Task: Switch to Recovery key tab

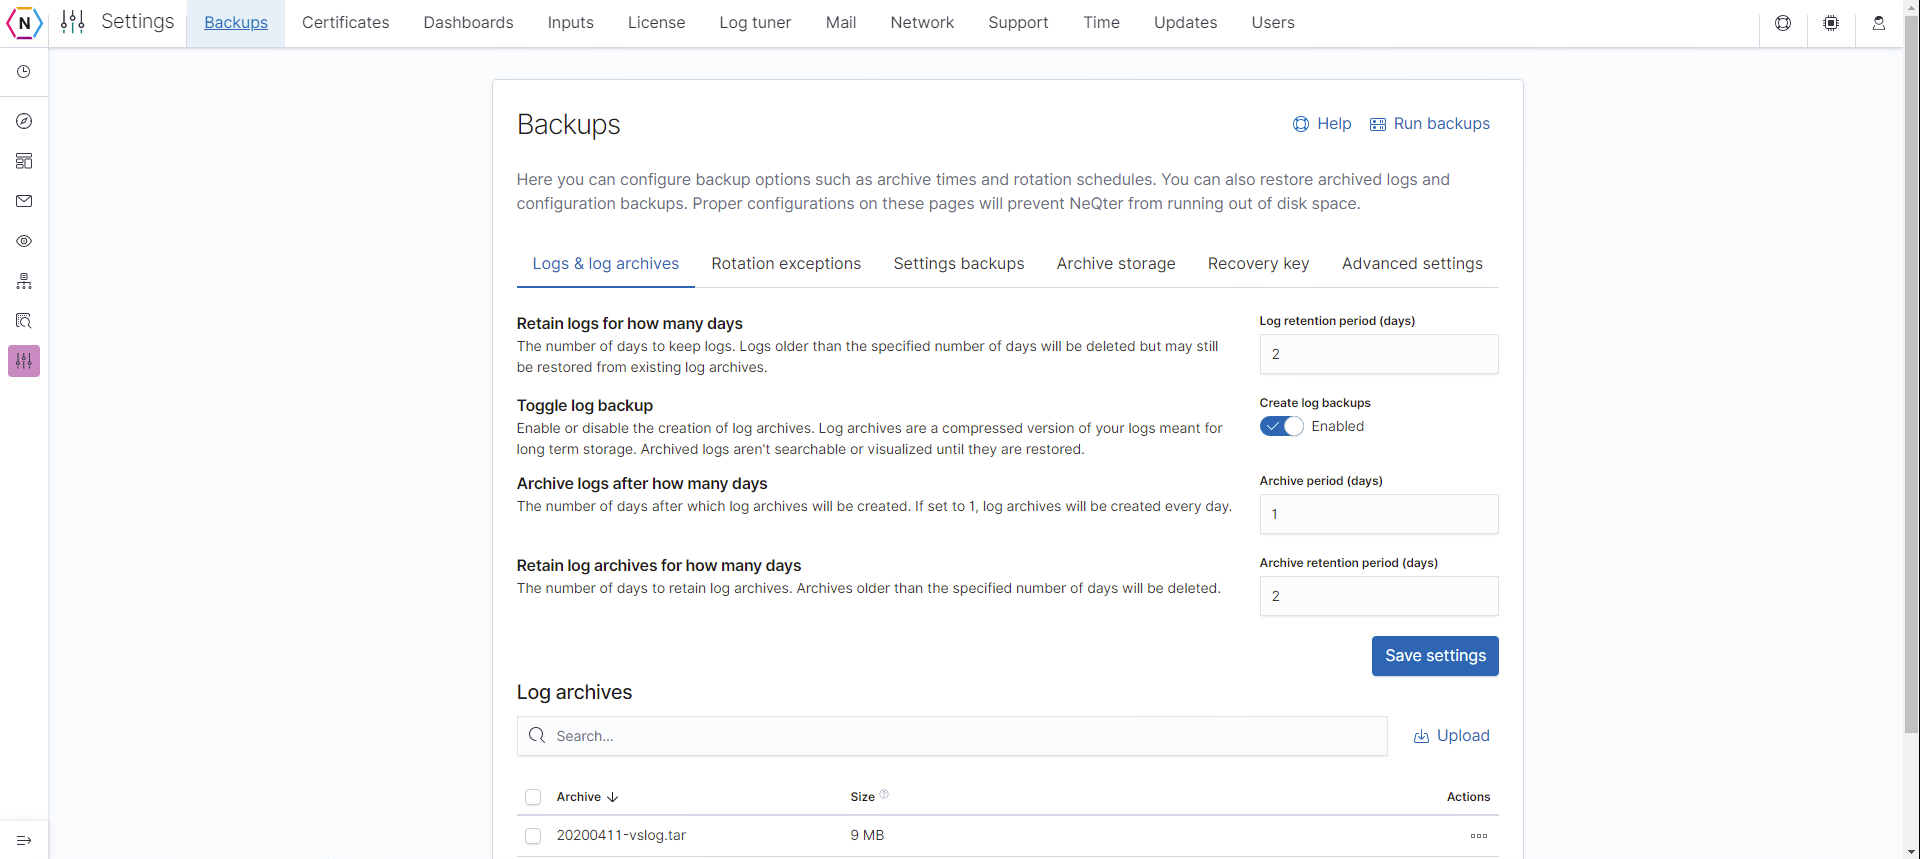Action: pyautogui.click(x=1258, y=264)
